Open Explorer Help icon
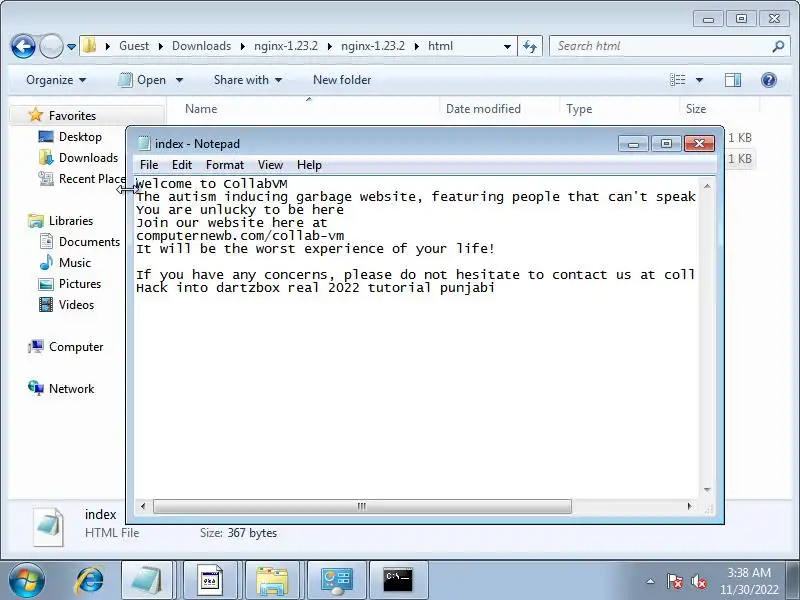 point(768,80)
